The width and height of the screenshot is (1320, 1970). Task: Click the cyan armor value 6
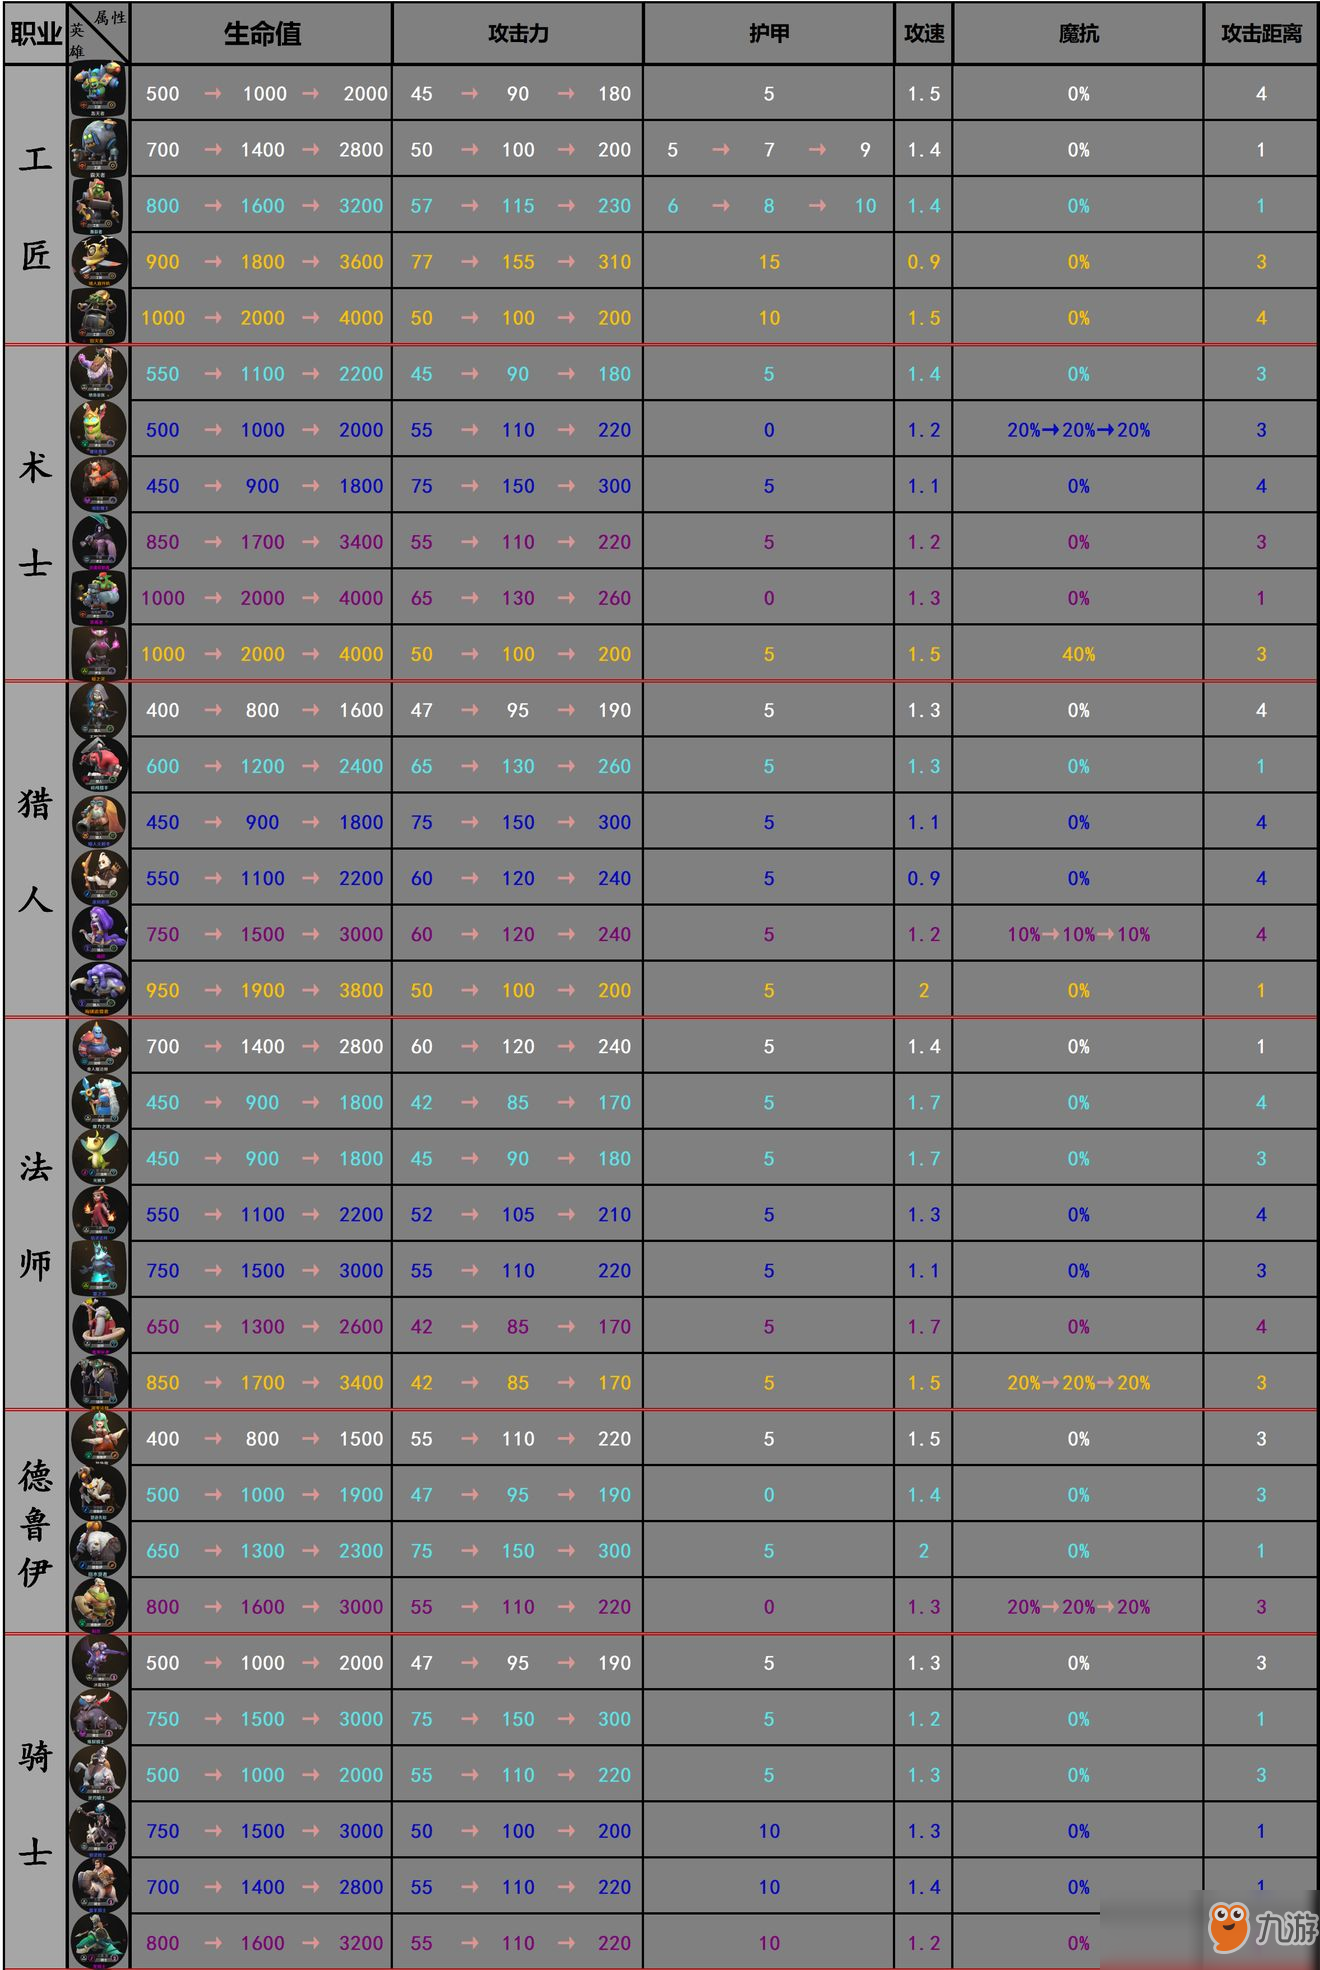pyautogui.click(x=672, y=205)
